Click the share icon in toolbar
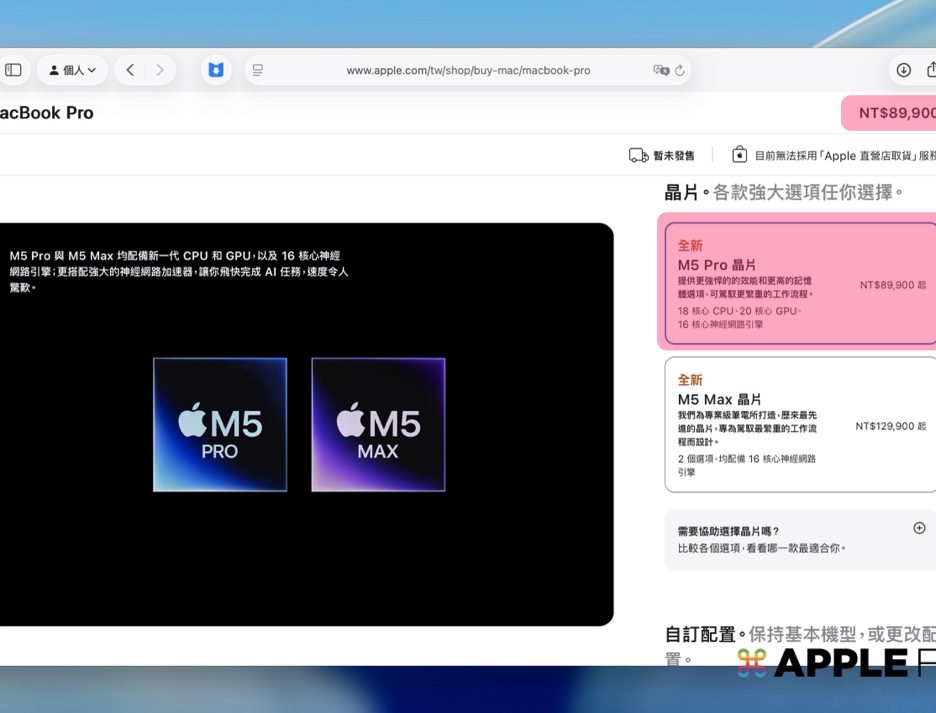This screenshot has height=713, width=936. coord(931,70)
